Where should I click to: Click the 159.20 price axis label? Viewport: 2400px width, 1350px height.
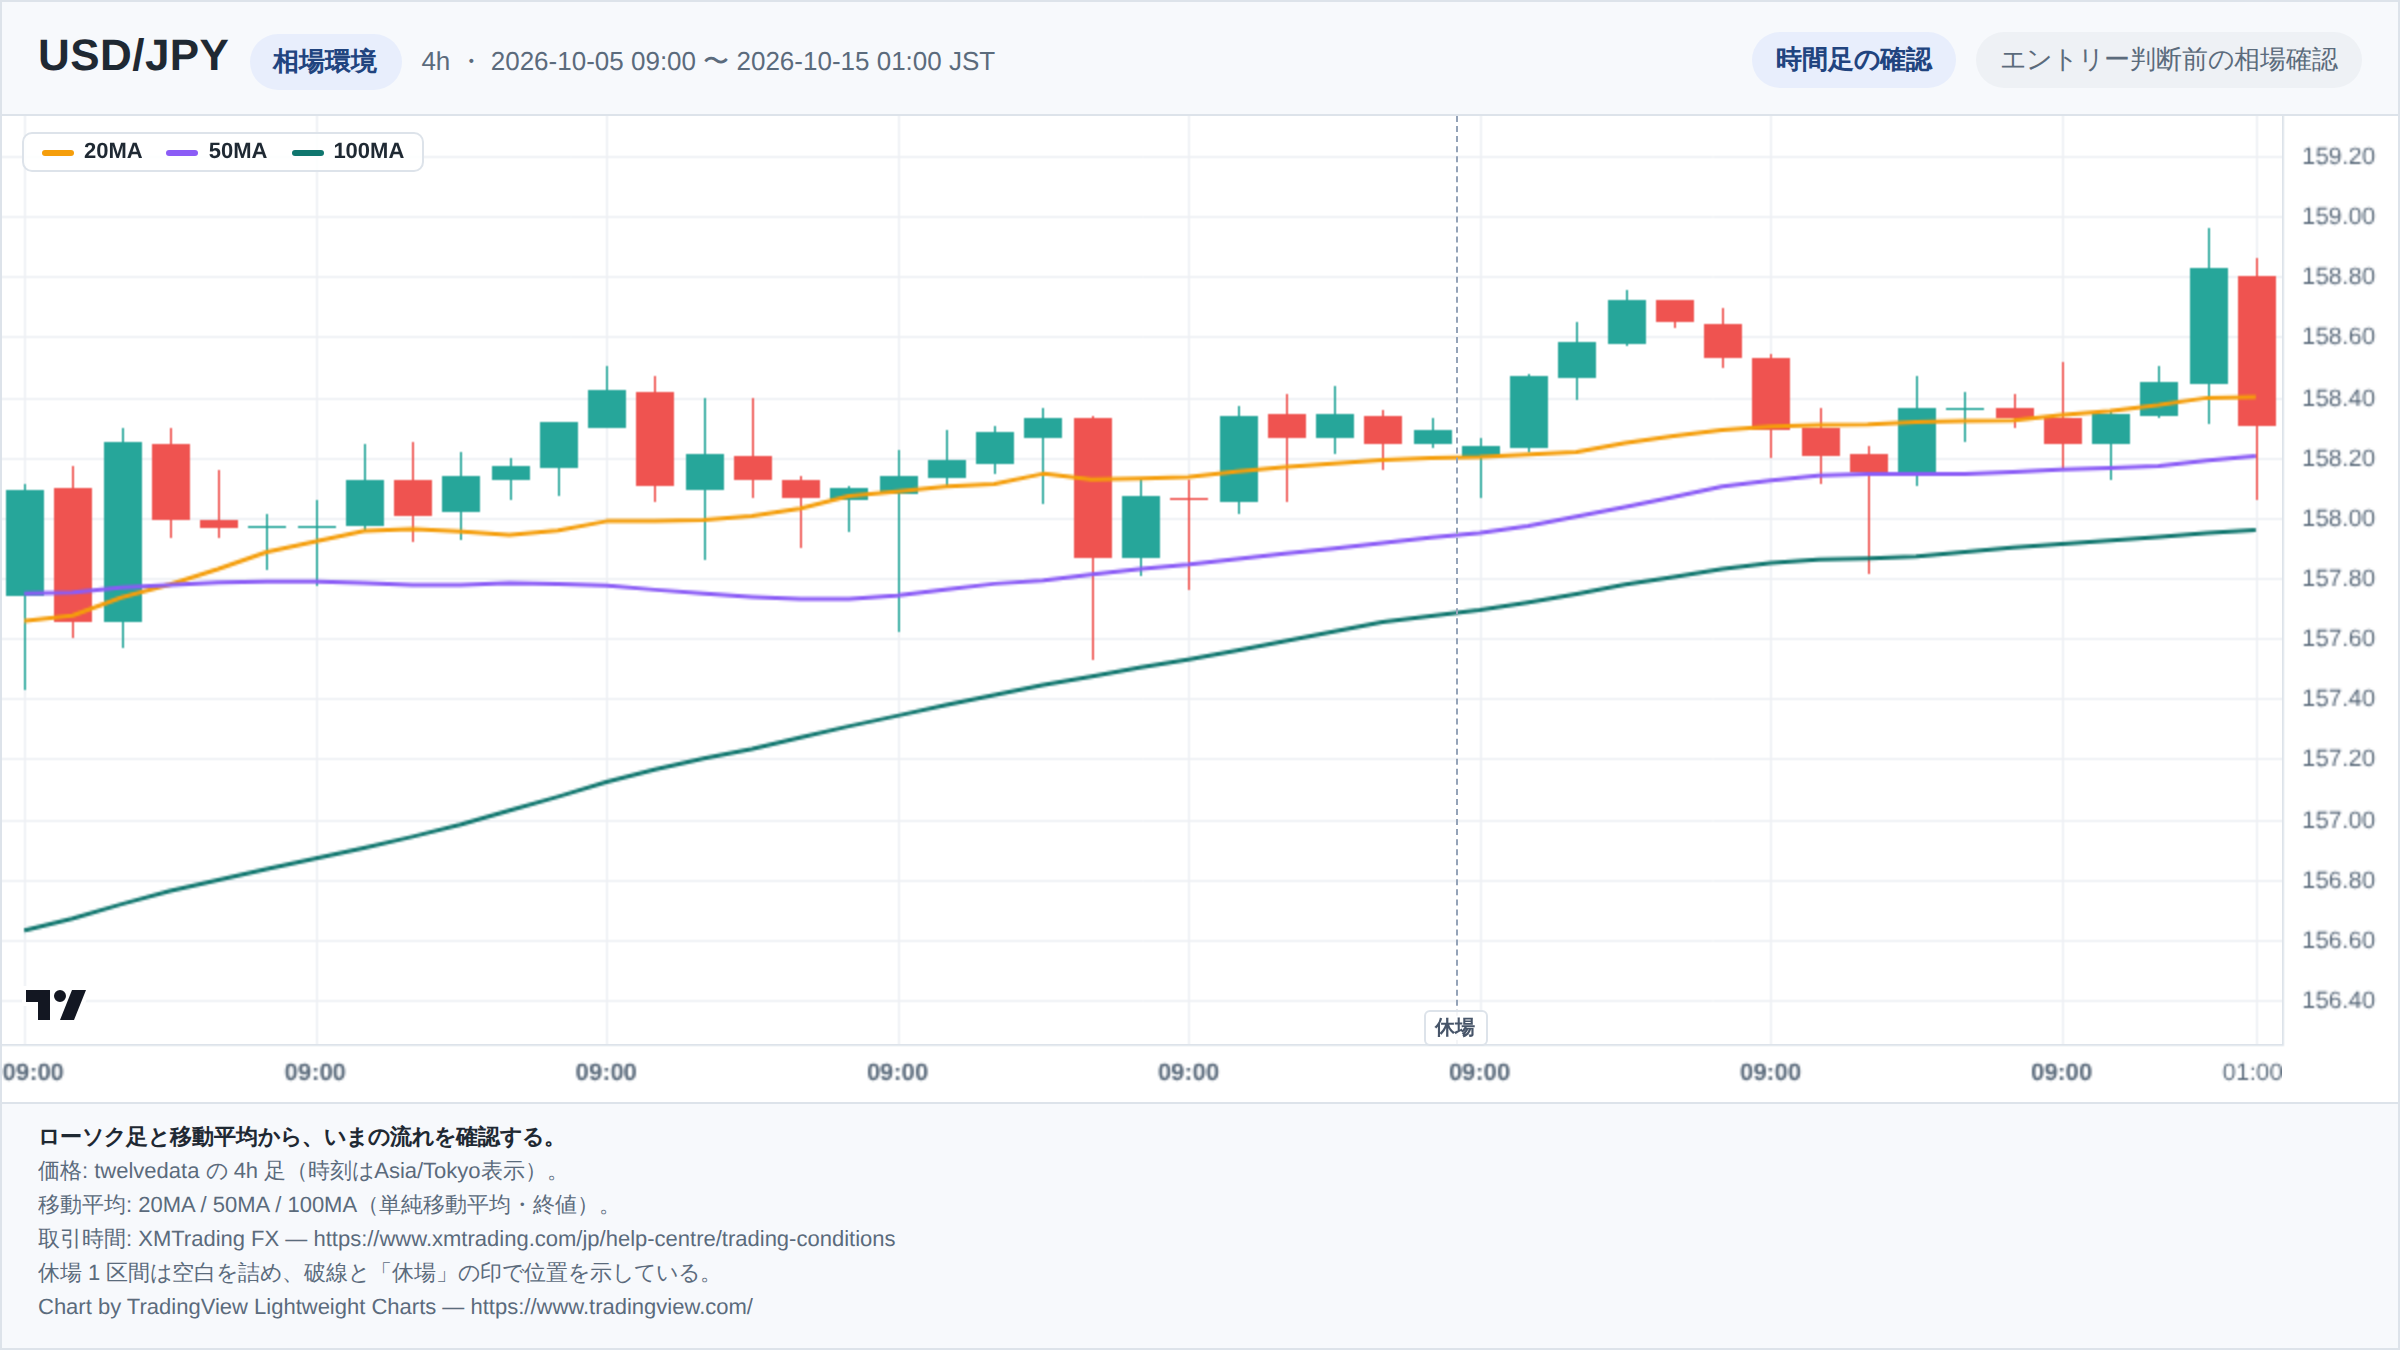tap(2338, 156)
